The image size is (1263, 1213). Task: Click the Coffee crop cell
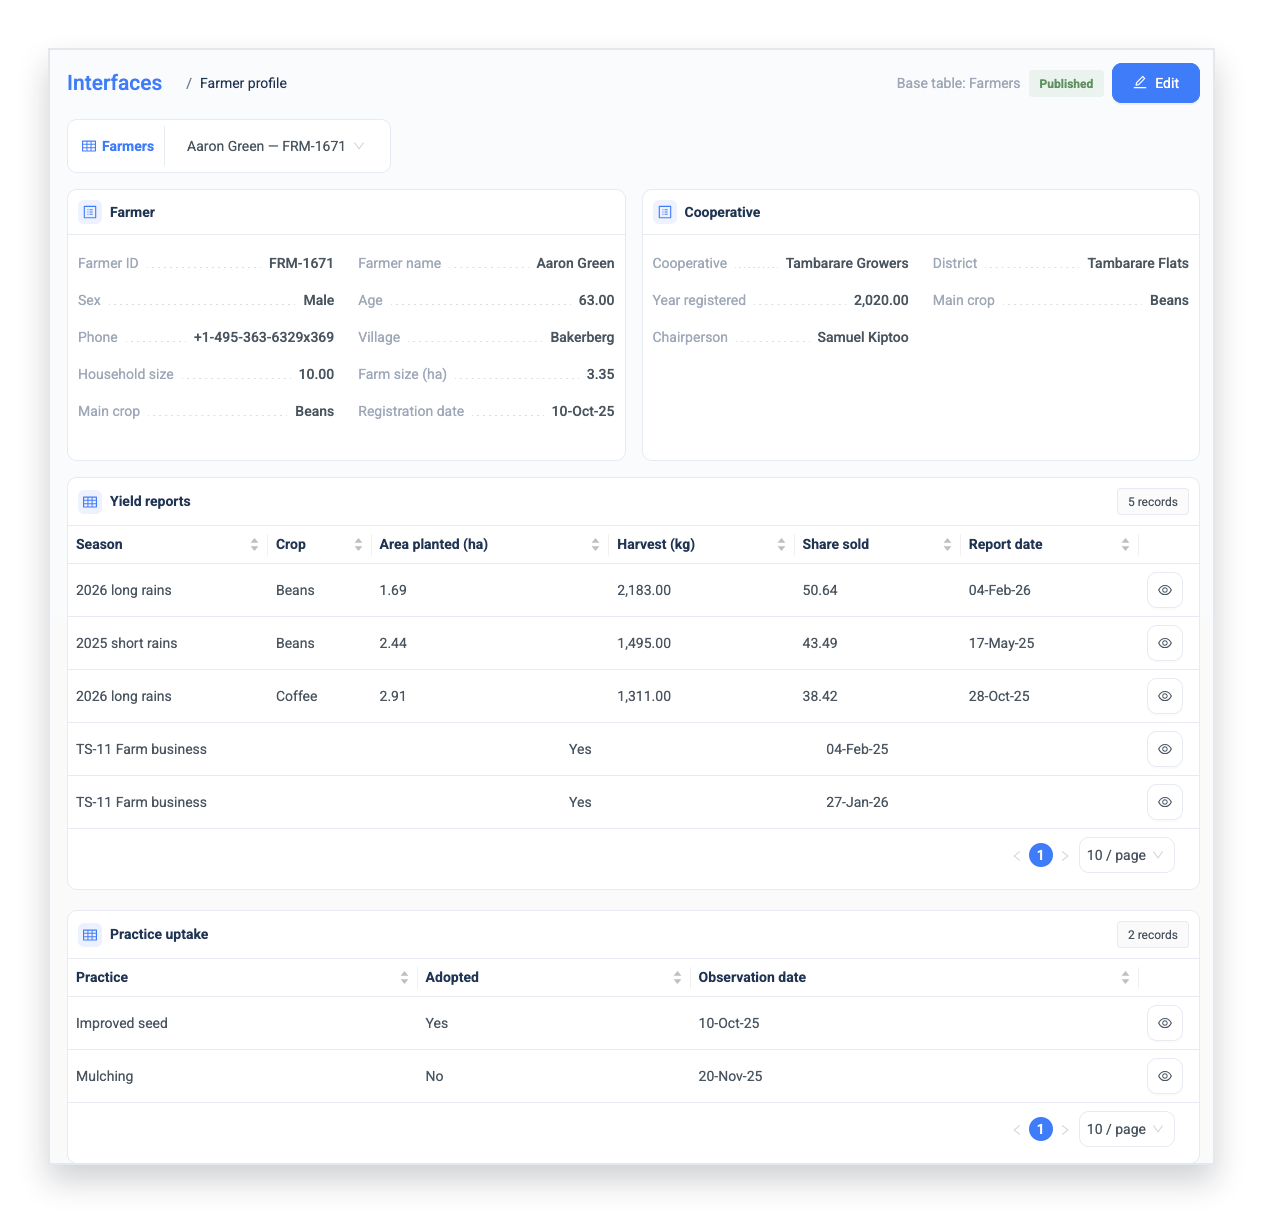[x=297, y=696]
